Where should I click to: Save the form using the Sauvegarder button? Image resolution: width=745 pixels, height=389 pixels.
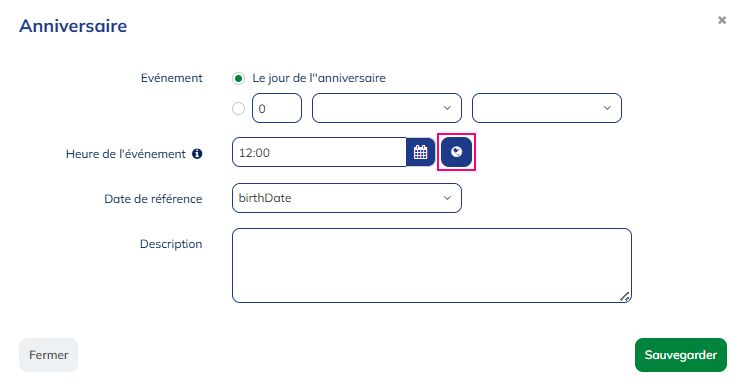coord(681,355)
